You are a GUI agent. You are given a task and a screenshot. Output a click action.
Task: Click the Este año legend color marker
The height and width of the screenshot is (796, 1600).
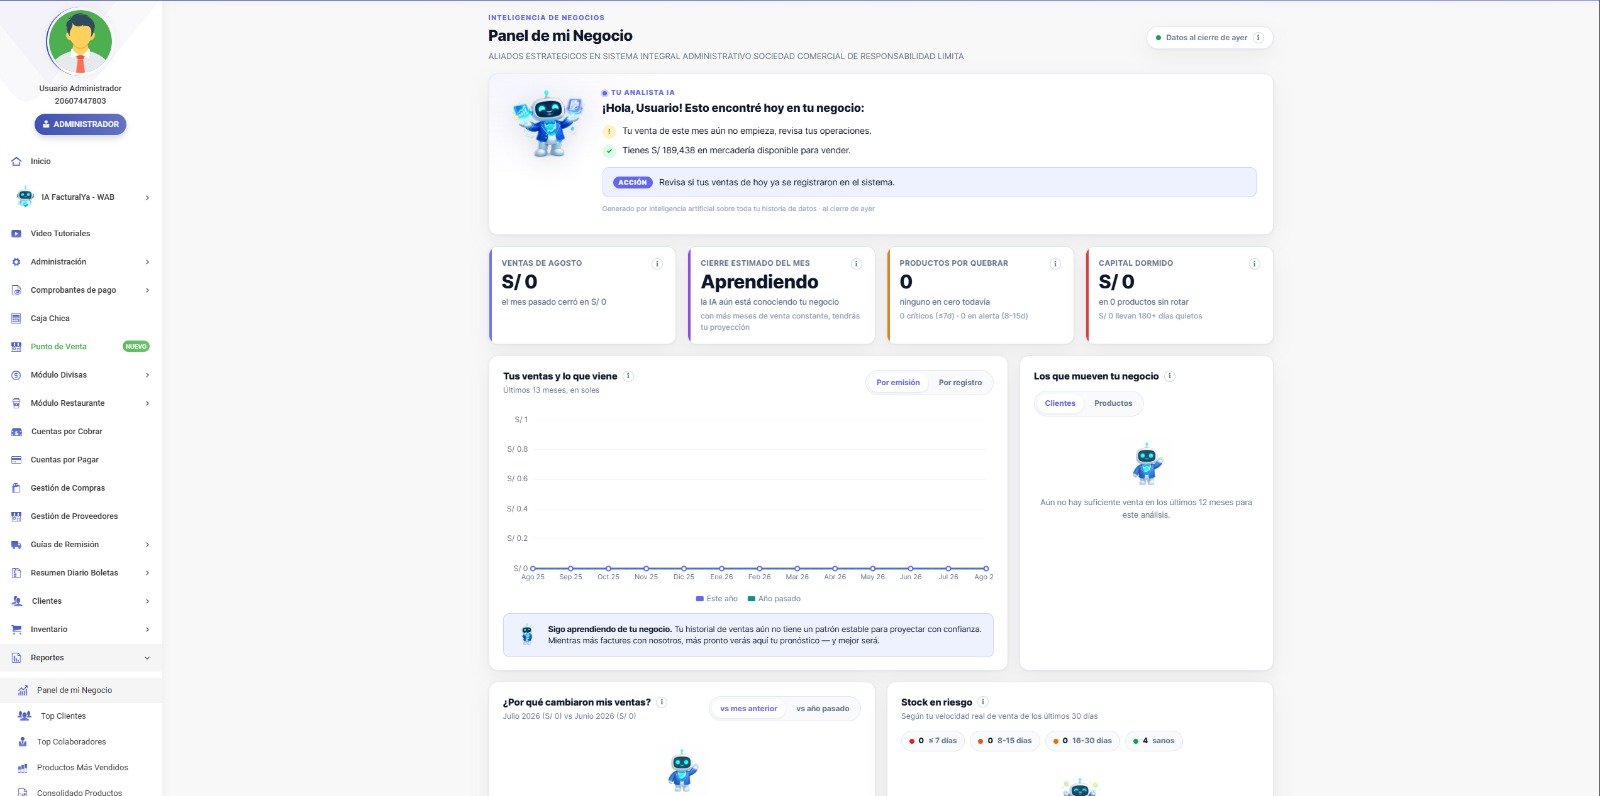click(699, 599)
